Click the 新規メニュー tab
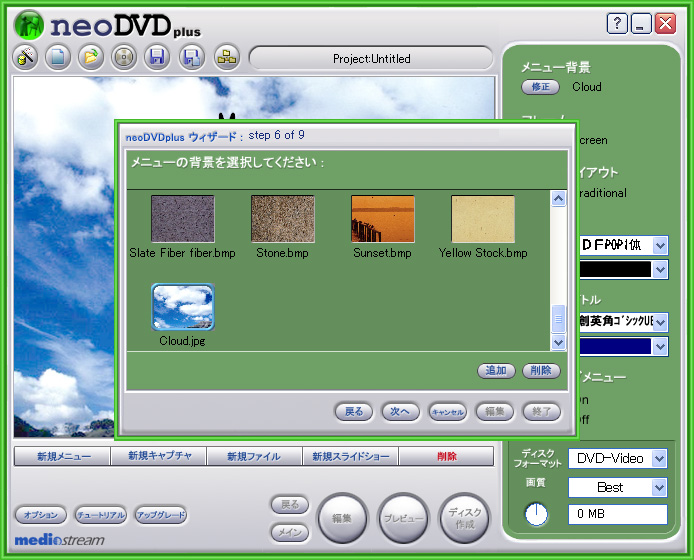 [62, 456]
